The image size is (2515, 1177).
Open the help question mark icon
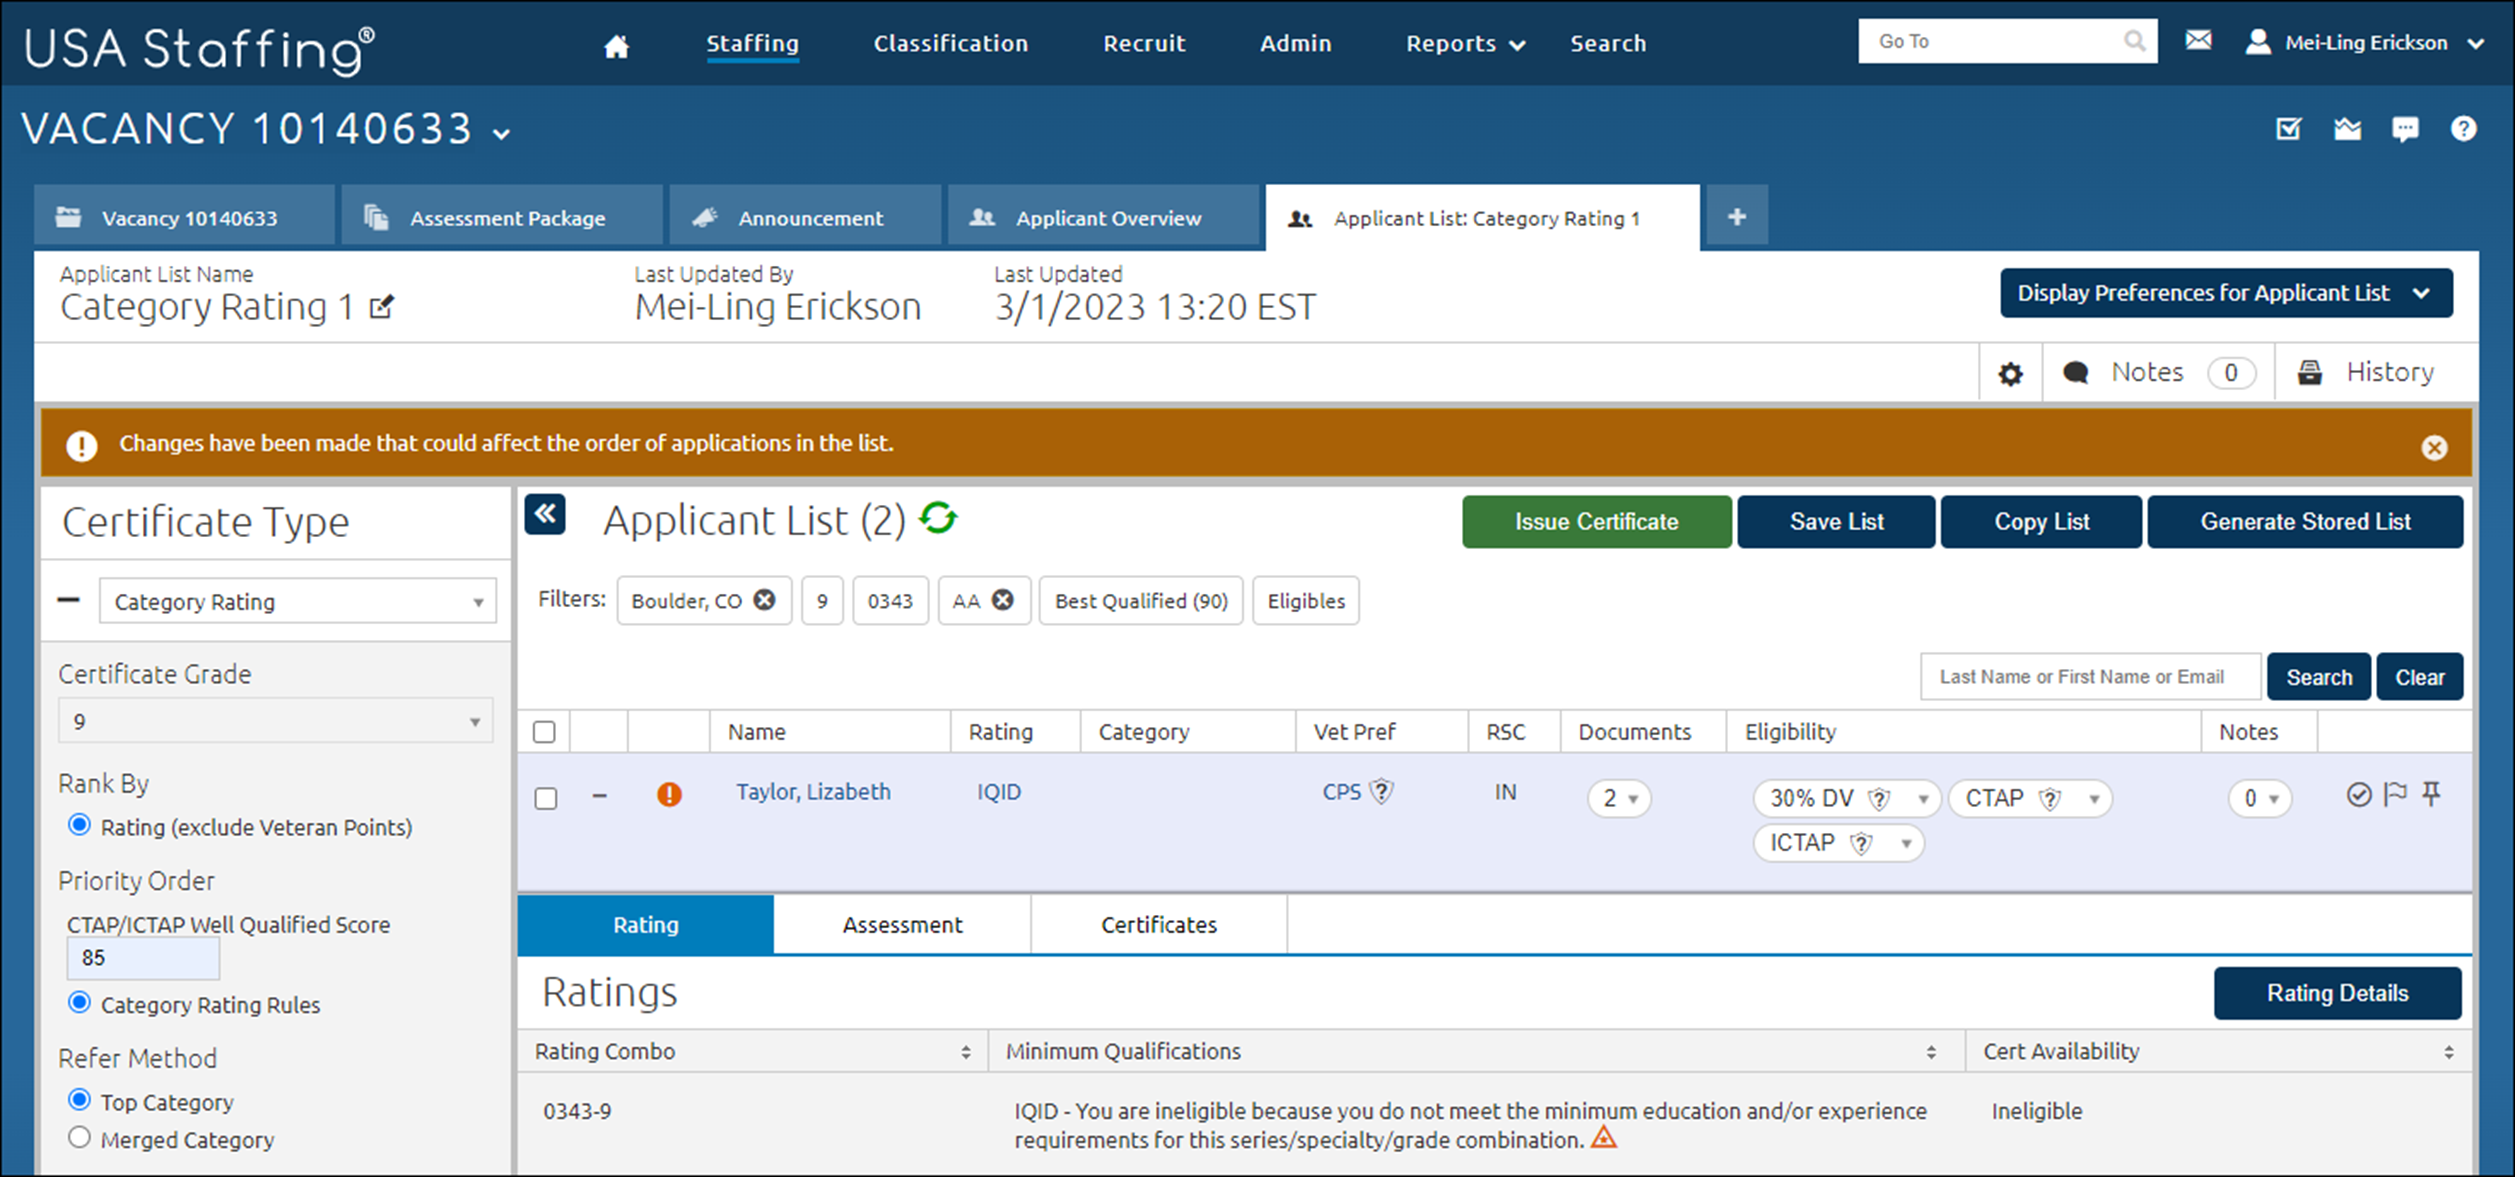click(x=2463, y=129)
